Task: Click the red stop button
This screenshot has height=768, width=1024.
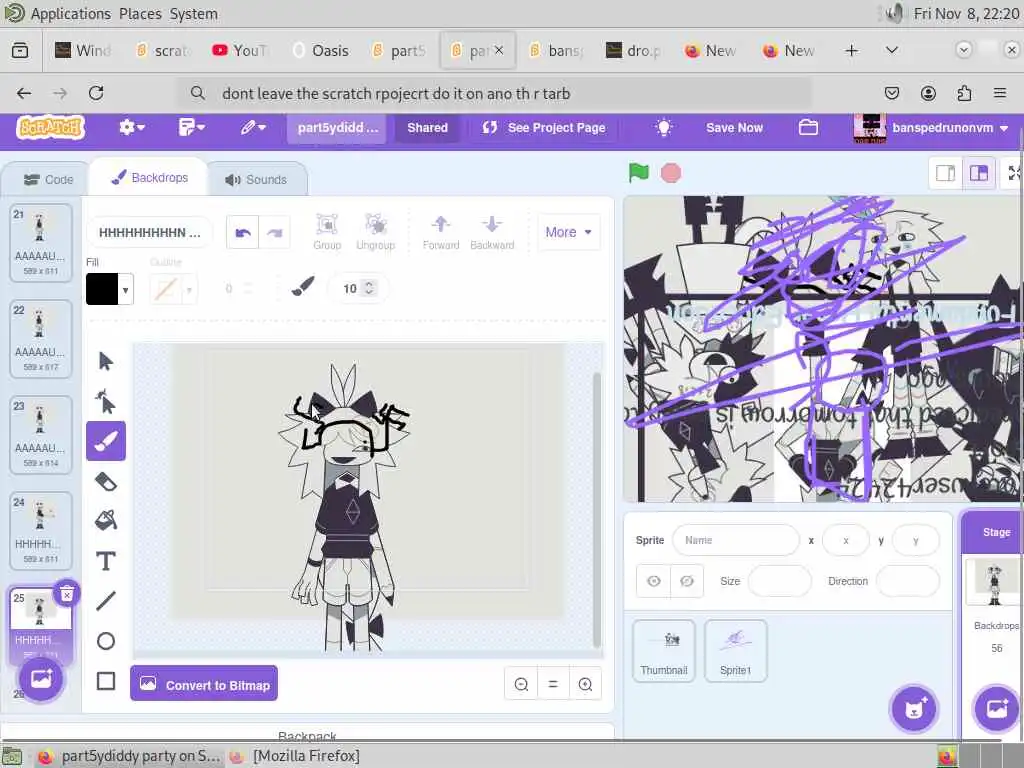Action: pyautogui.click(x=671, y=173)
